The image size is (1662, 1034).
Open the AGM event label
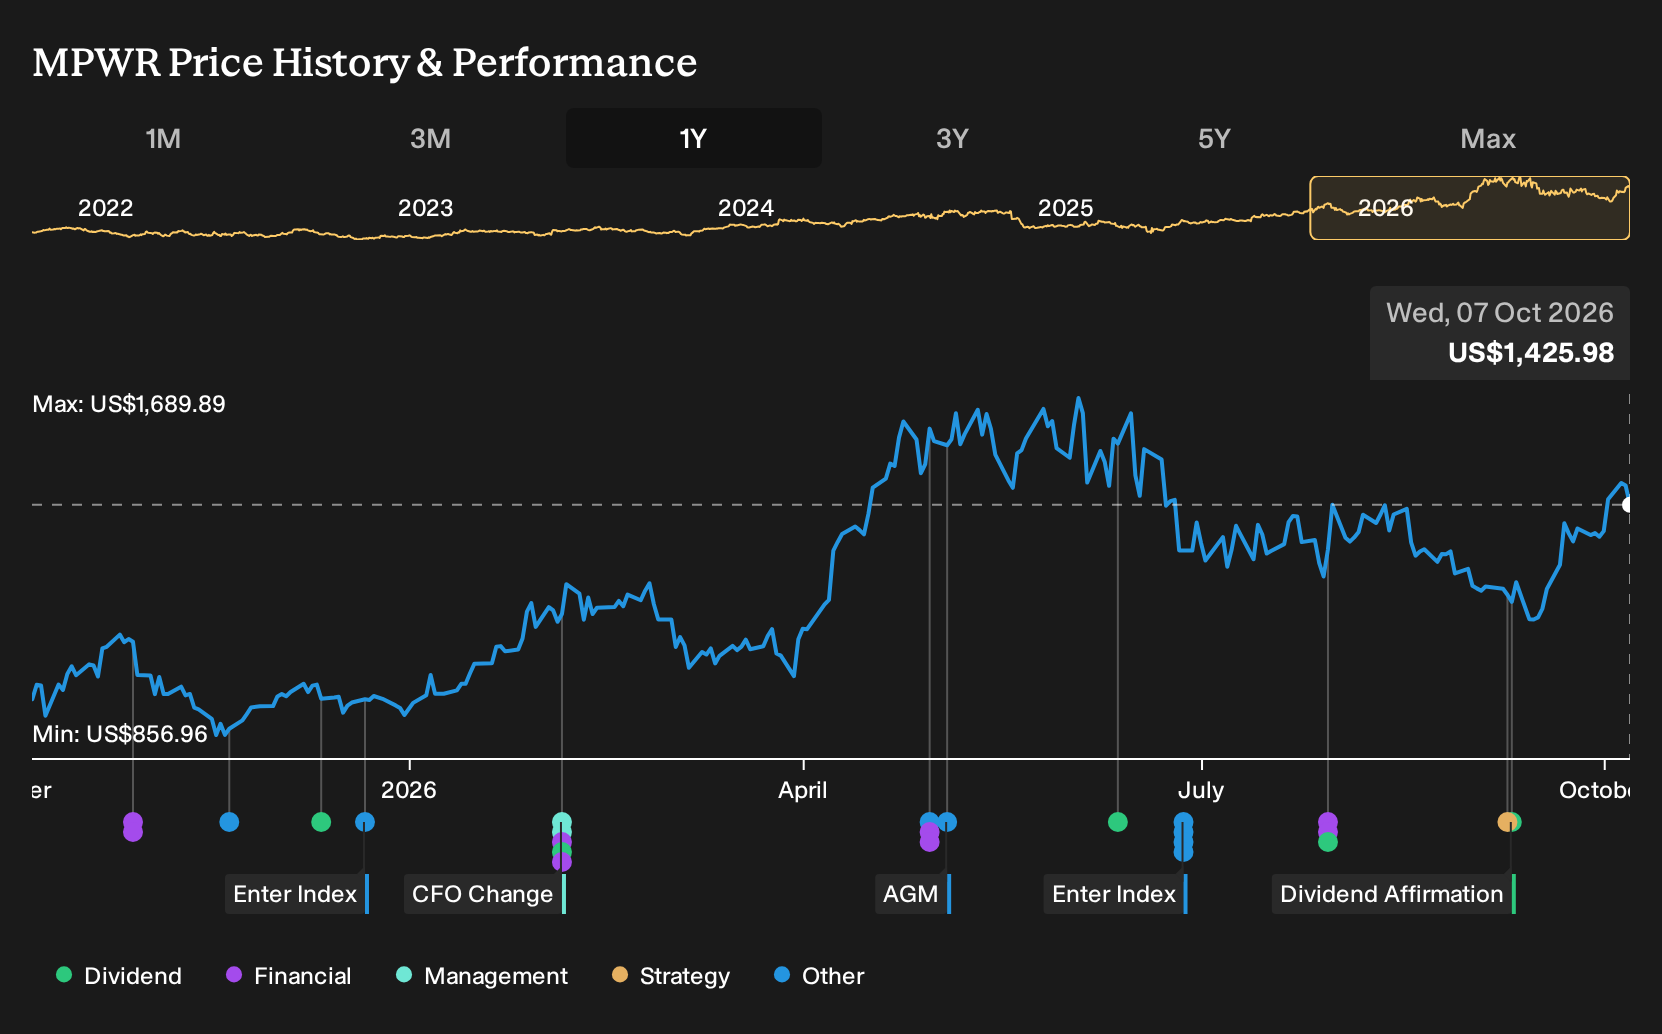tap(913, 894)
